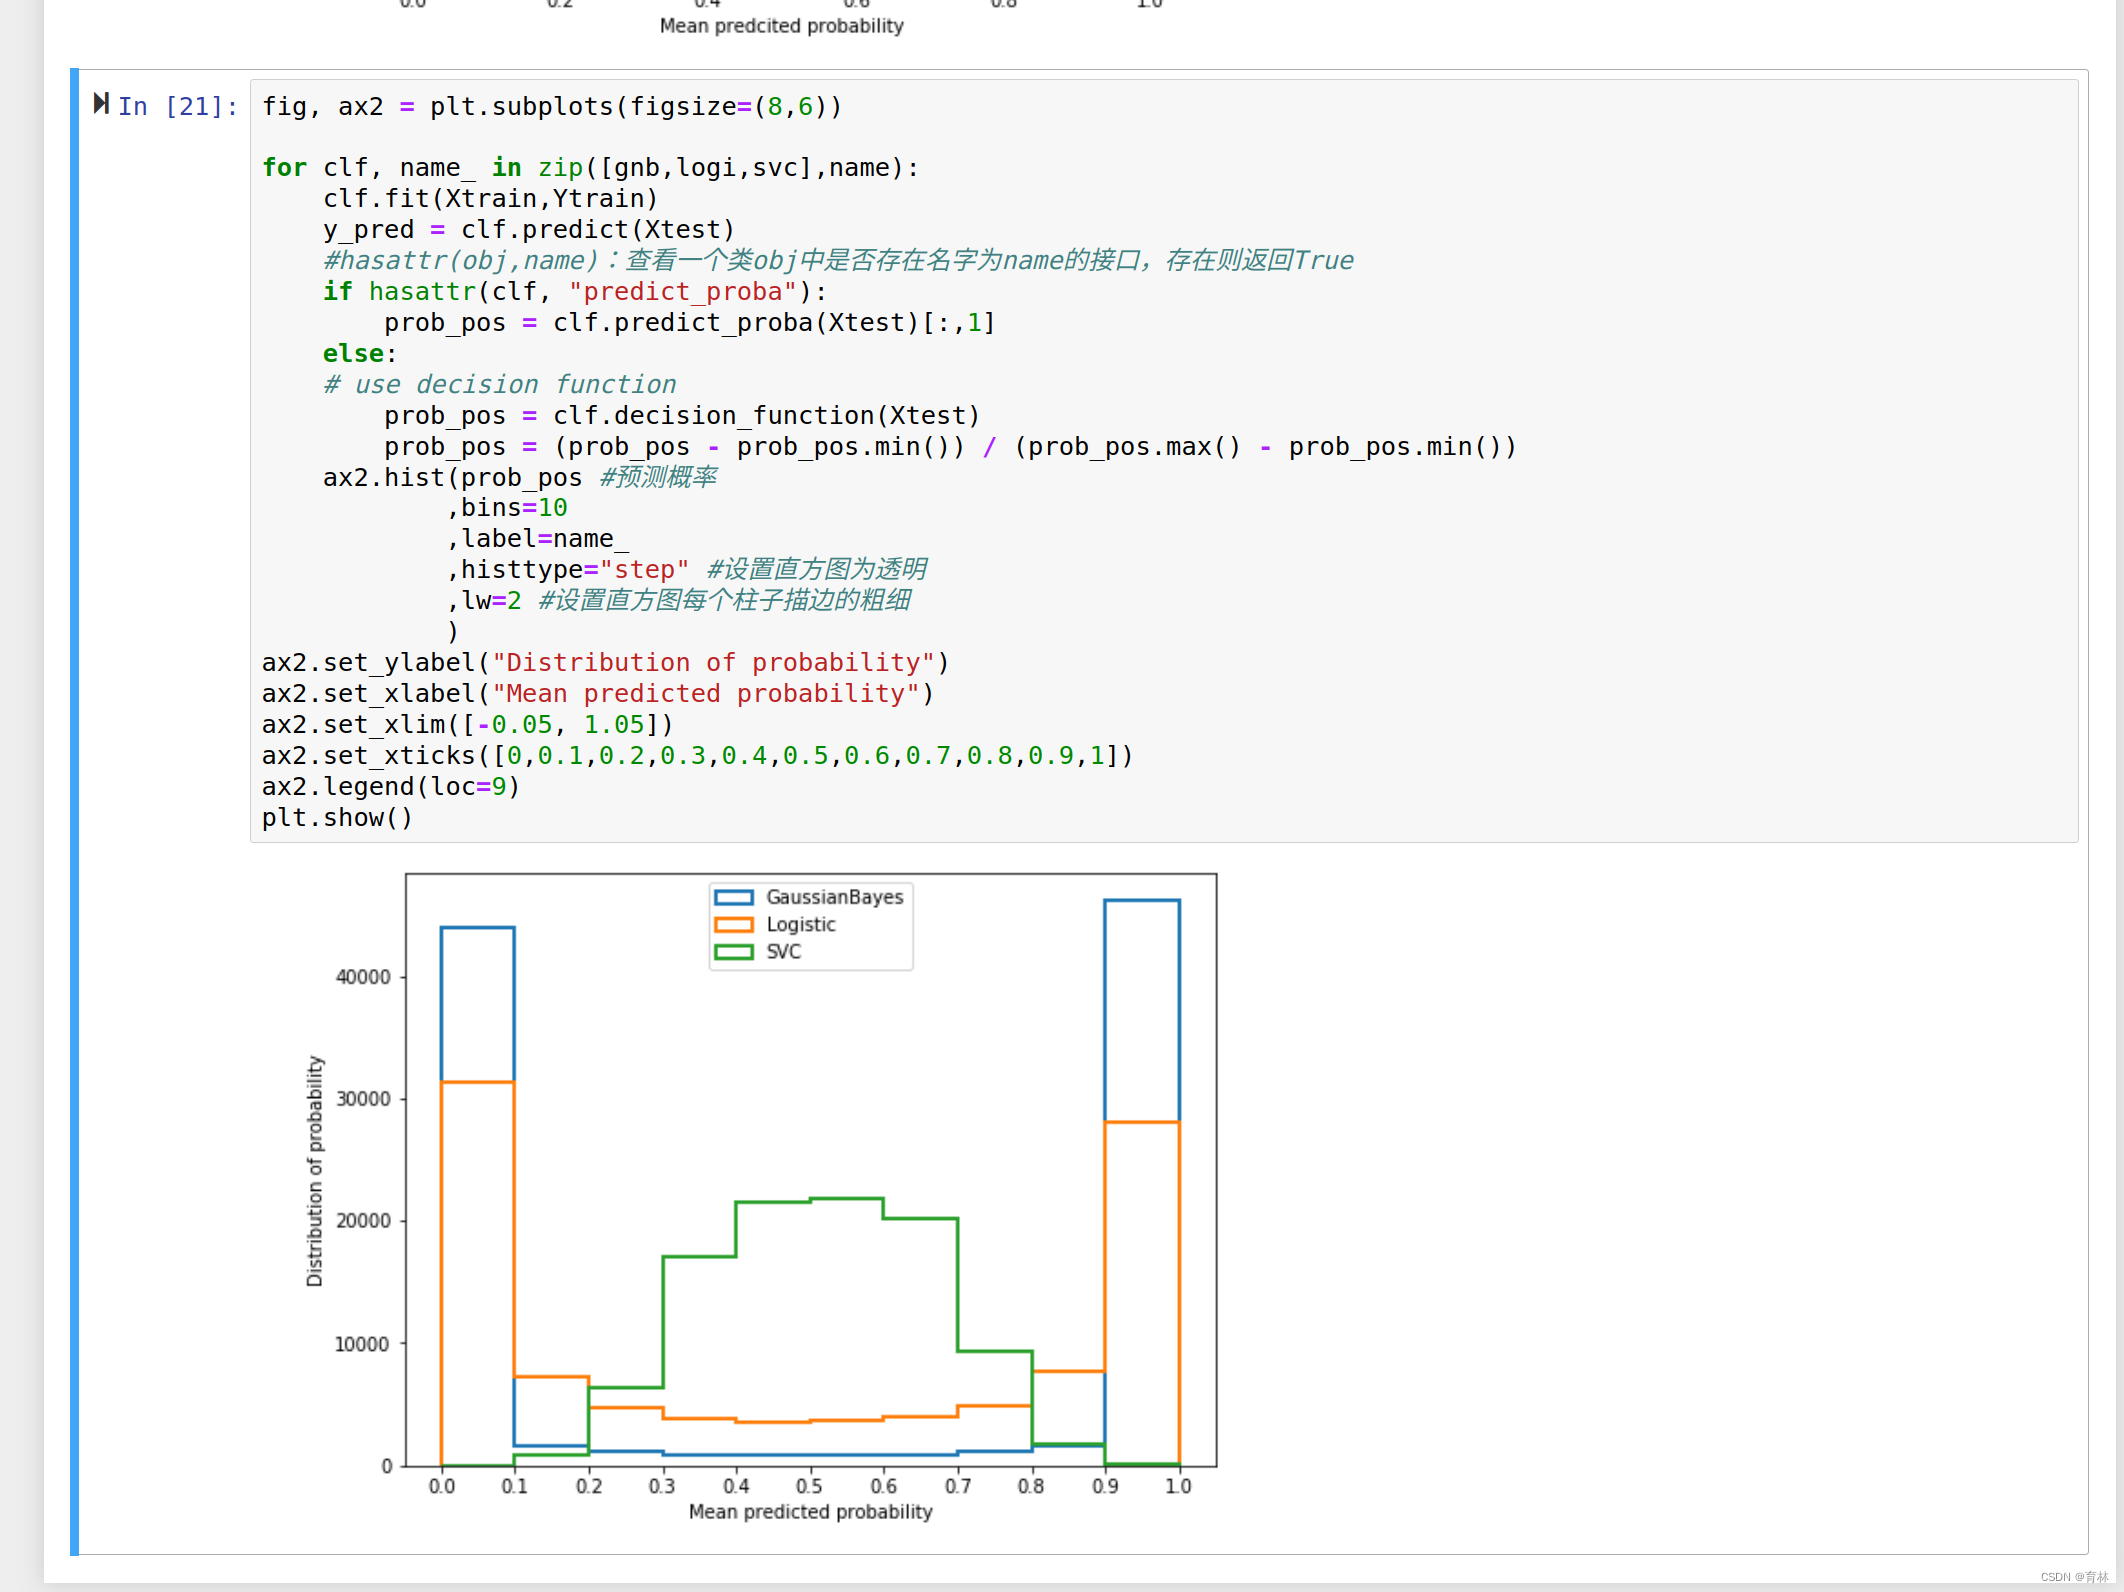Click the ax2.set_xticks code line
The height and width of the screenshot is (1592, 2124).
tap(697, 756)
